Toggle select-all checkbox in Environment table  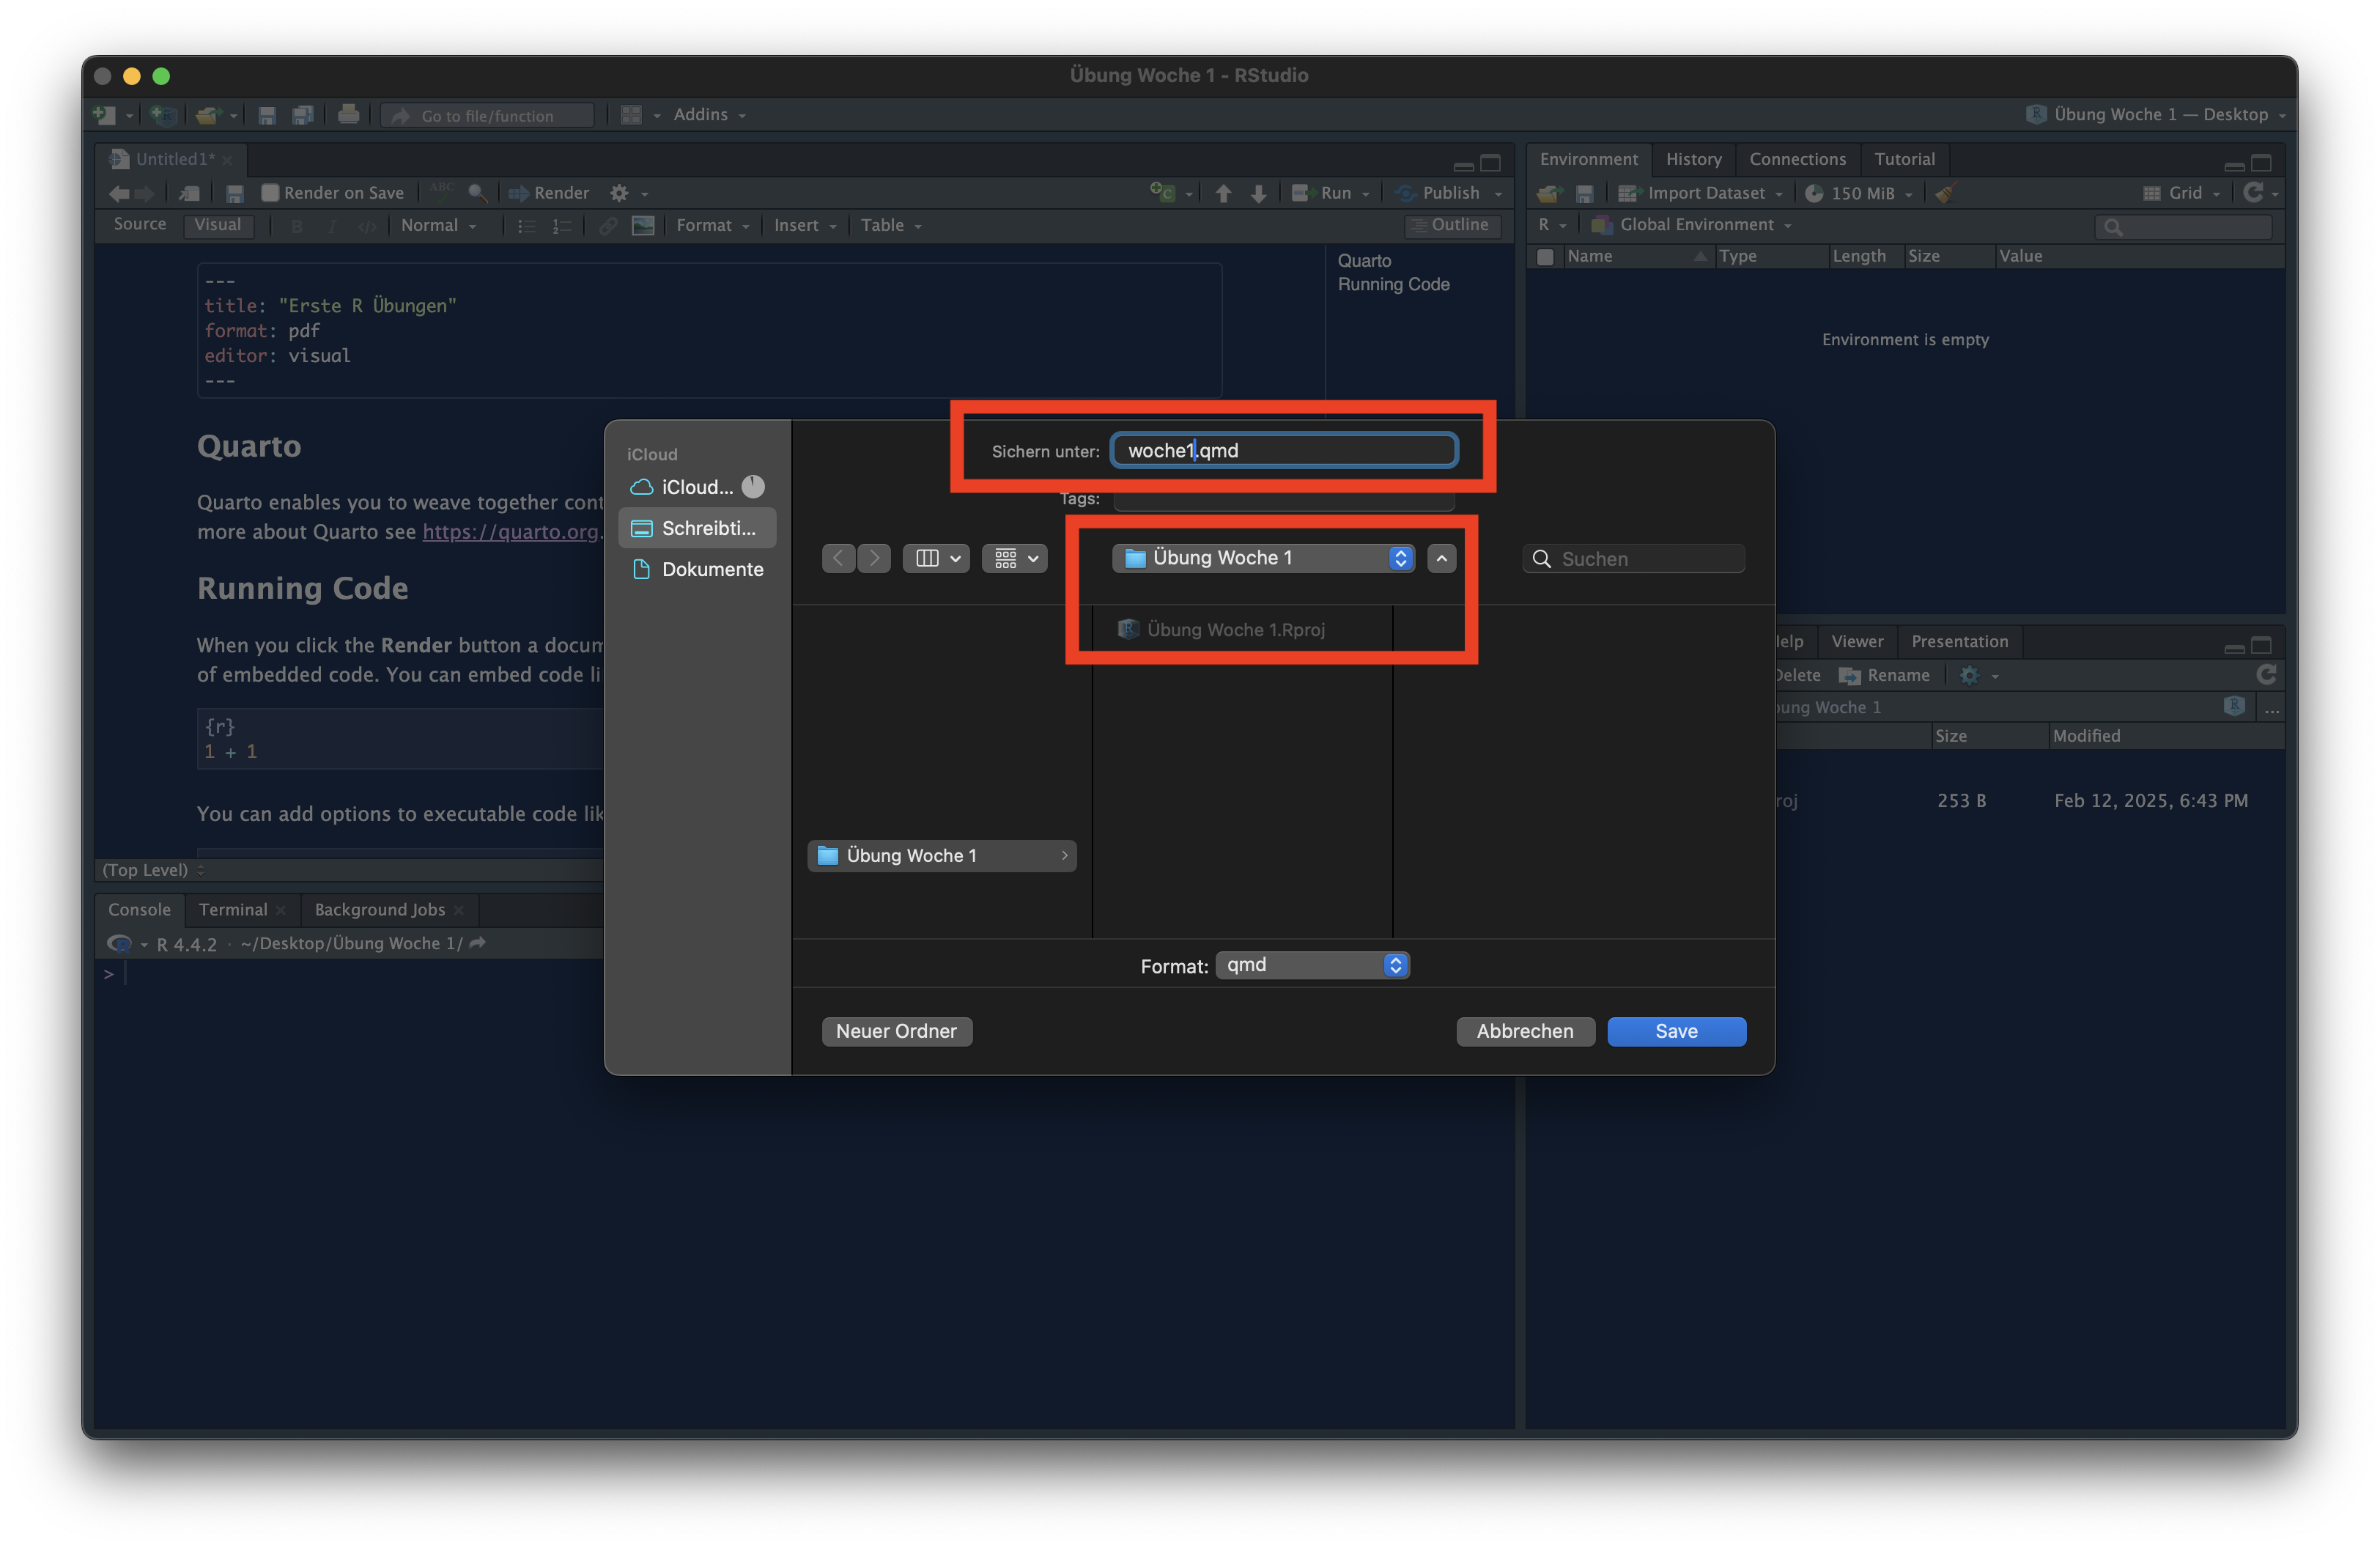(1545, 257)
